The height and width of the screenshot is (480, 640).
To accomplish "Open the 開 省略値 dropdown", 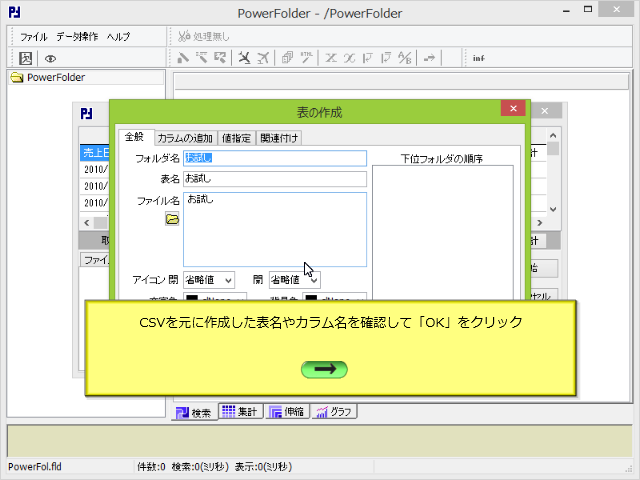I will pyautogui.click(x=294, y=280).
